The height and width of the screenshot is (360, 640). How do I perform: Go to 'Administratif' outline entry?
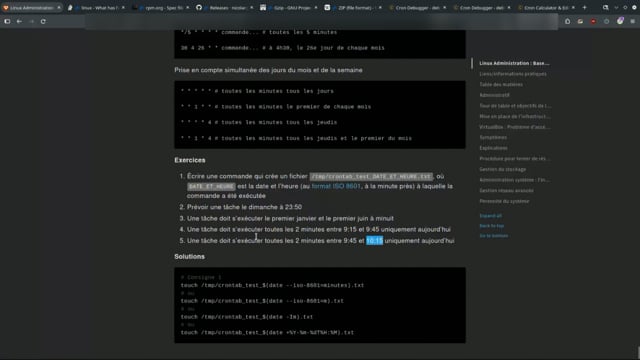pos(494,95)
